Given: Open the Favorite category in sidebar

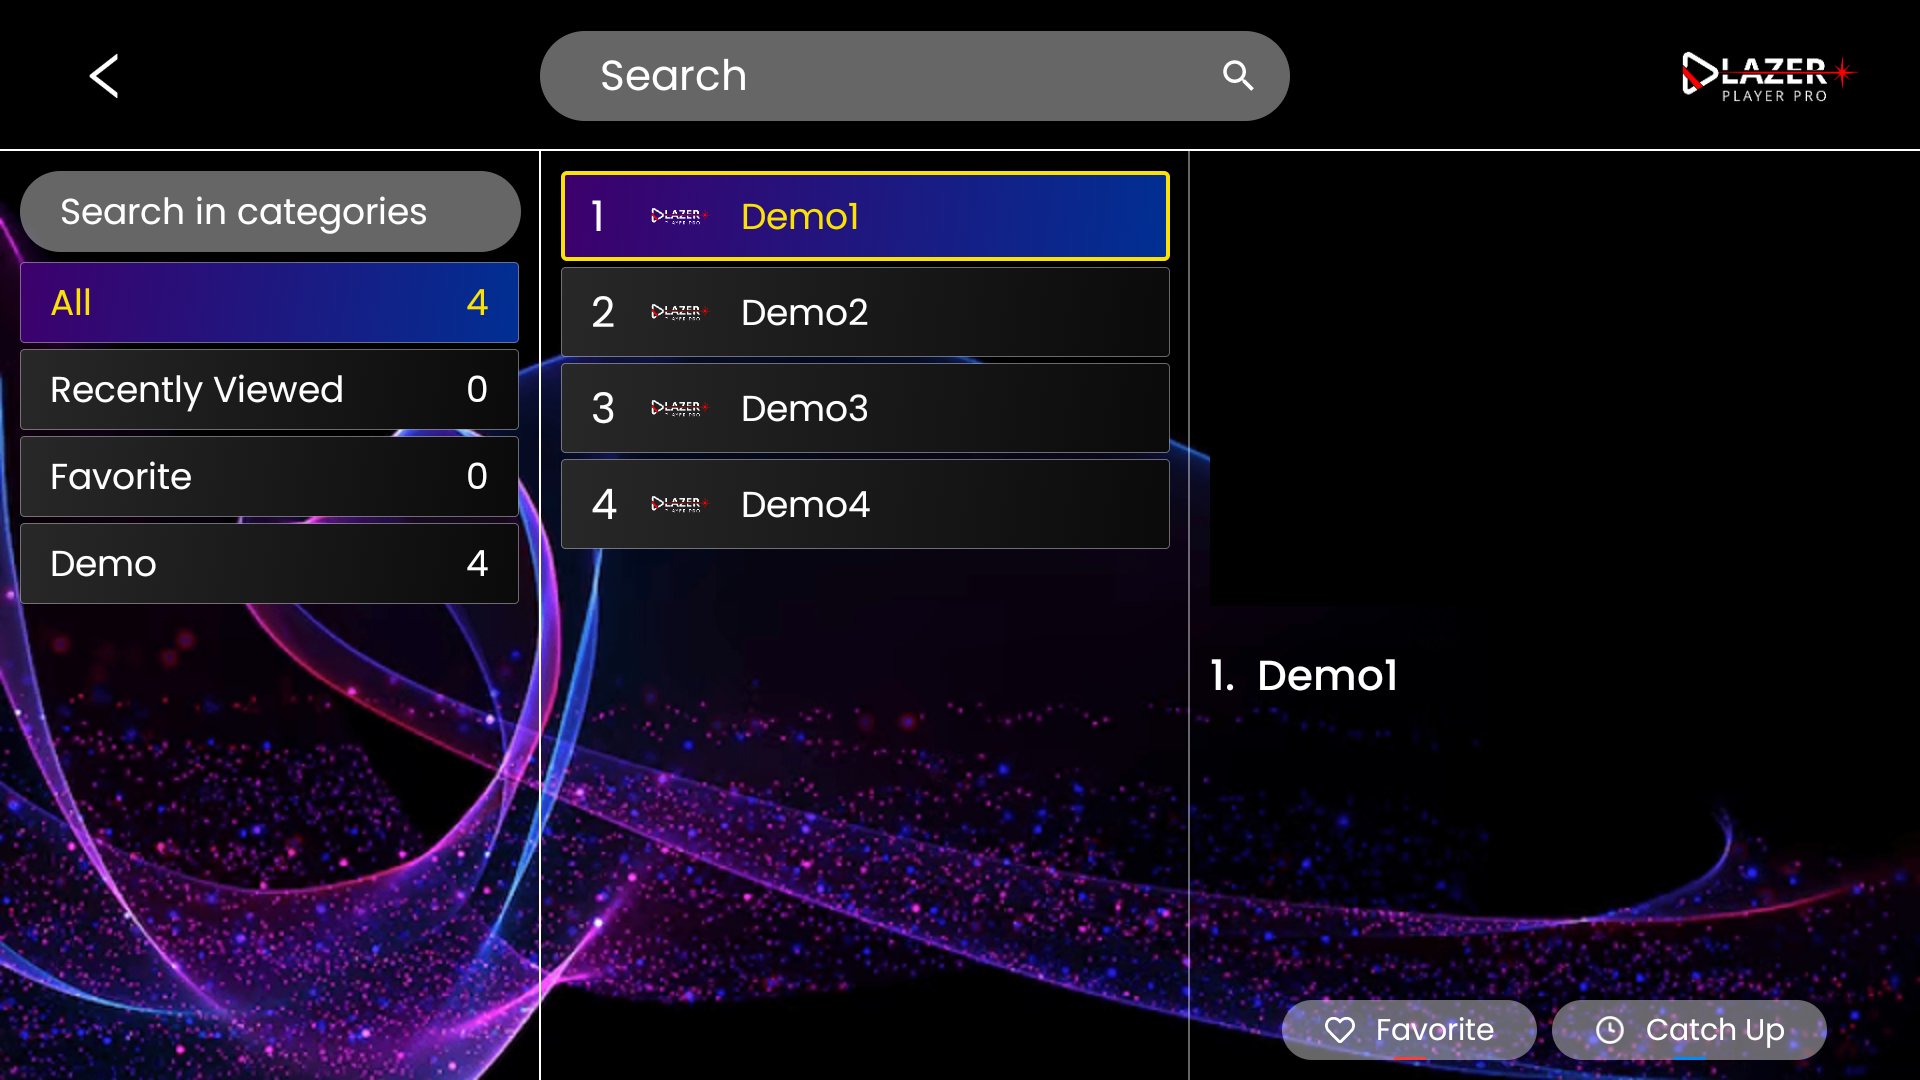Looking at the screenshot, I should (x=269, y=477).
